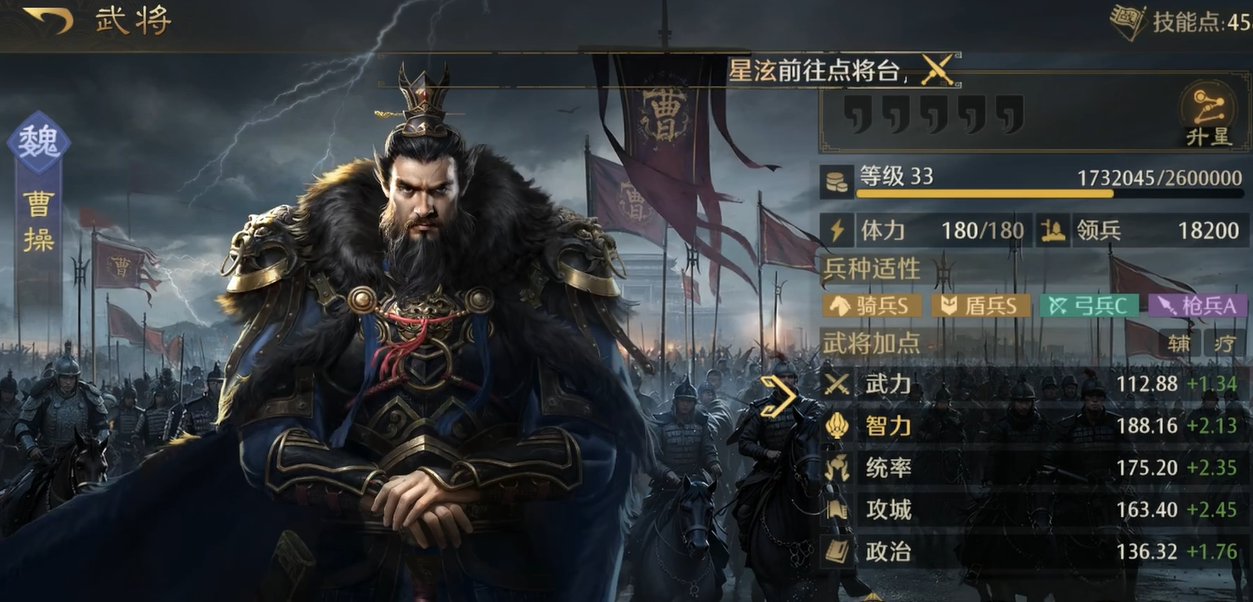Click the crossed swords icon beside 点将台
Viewport: 1253px width, 602px height.
[x=937, y=70]
